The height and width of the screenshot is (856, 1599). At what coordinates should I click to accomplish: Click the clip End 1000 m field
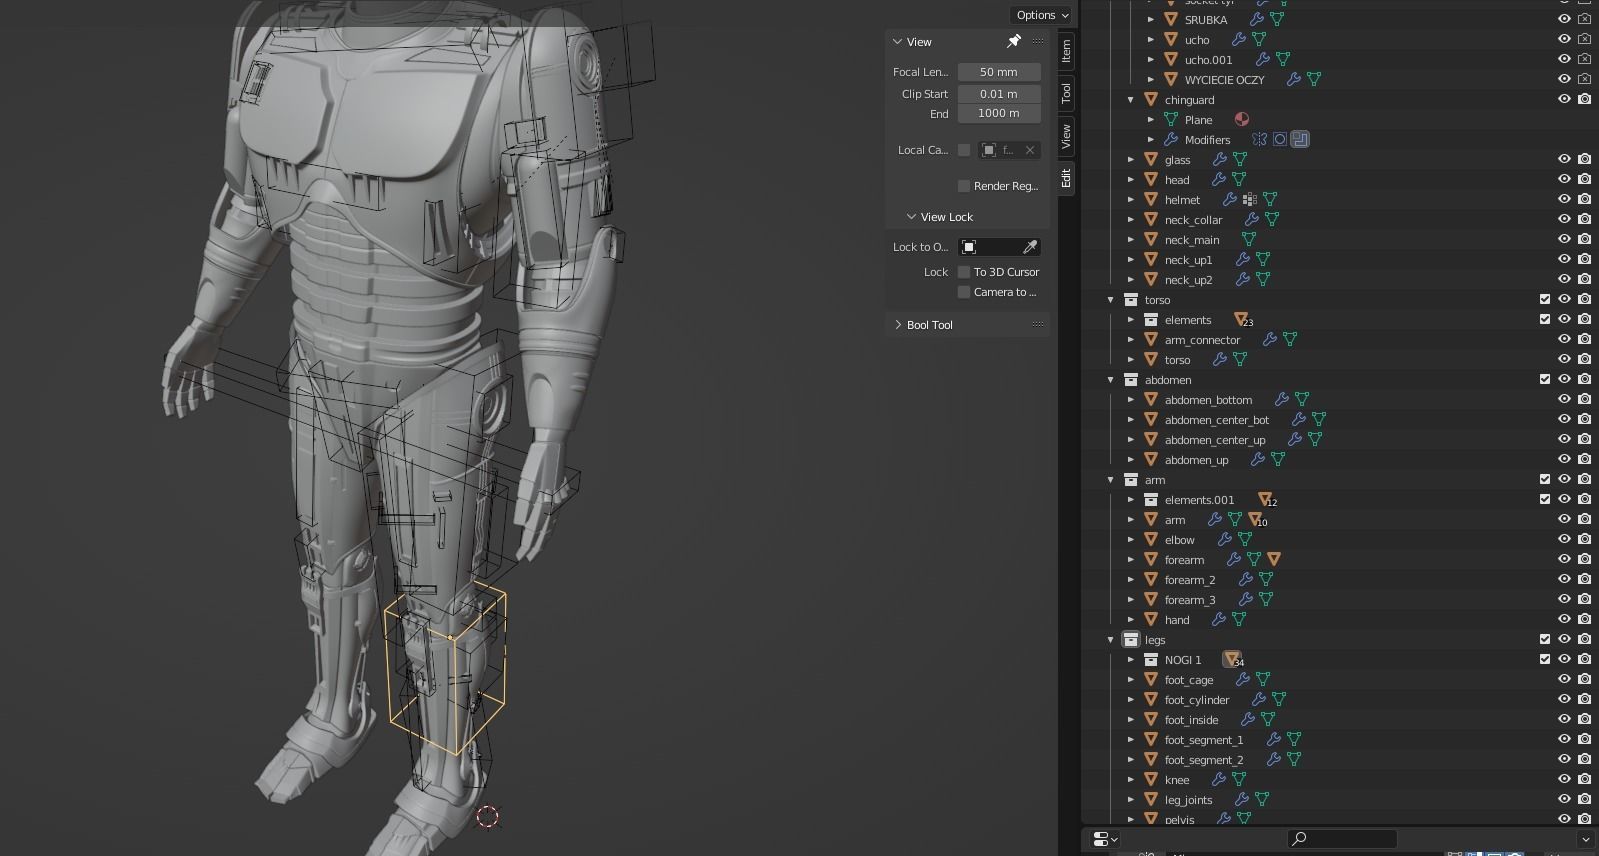999,114
